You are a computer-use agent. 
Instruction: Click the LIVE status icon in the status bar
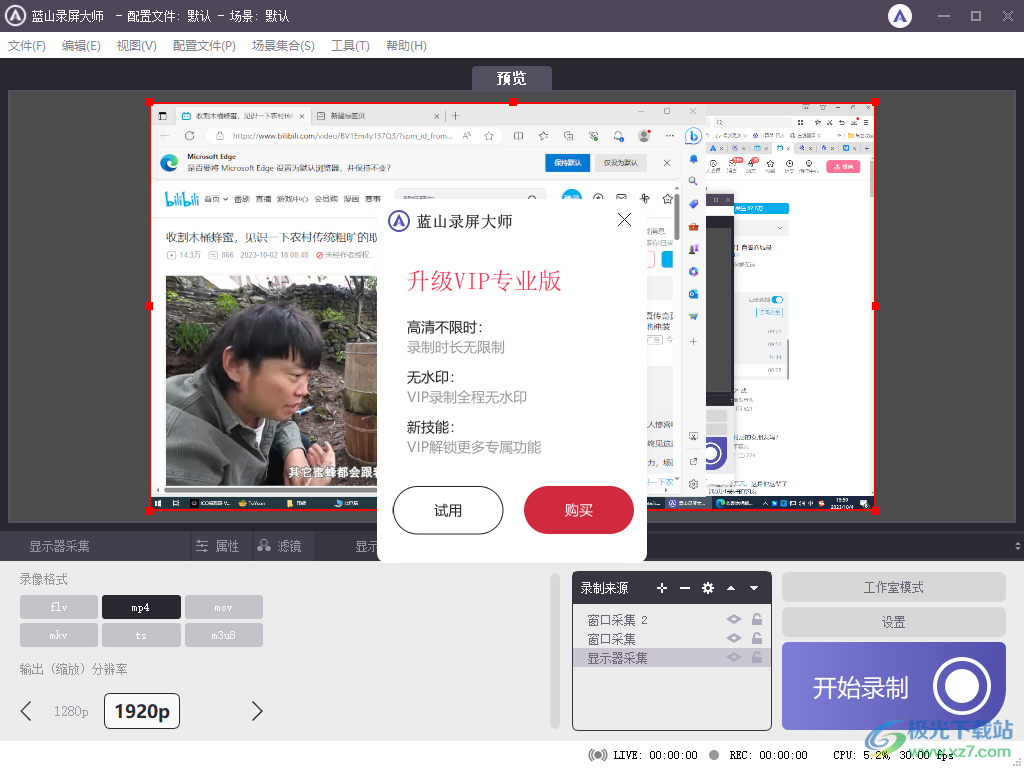(x=599, y=756)
